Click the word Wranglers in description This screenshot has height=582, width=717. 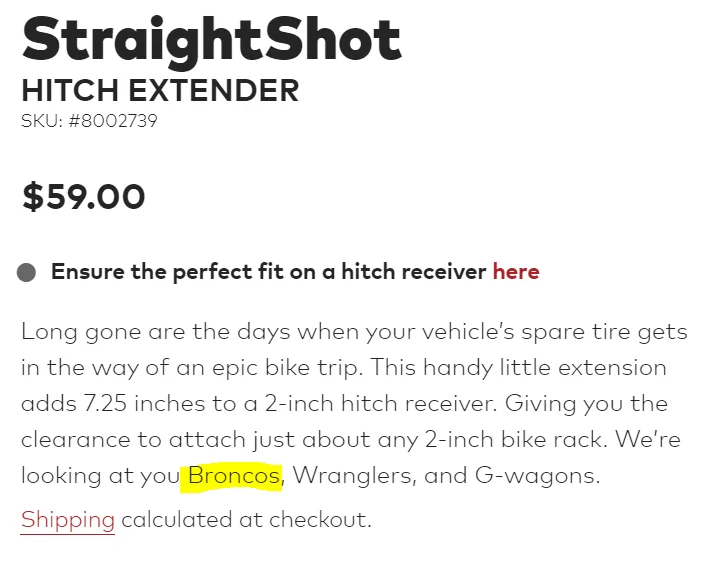click(x=353, y=475)
